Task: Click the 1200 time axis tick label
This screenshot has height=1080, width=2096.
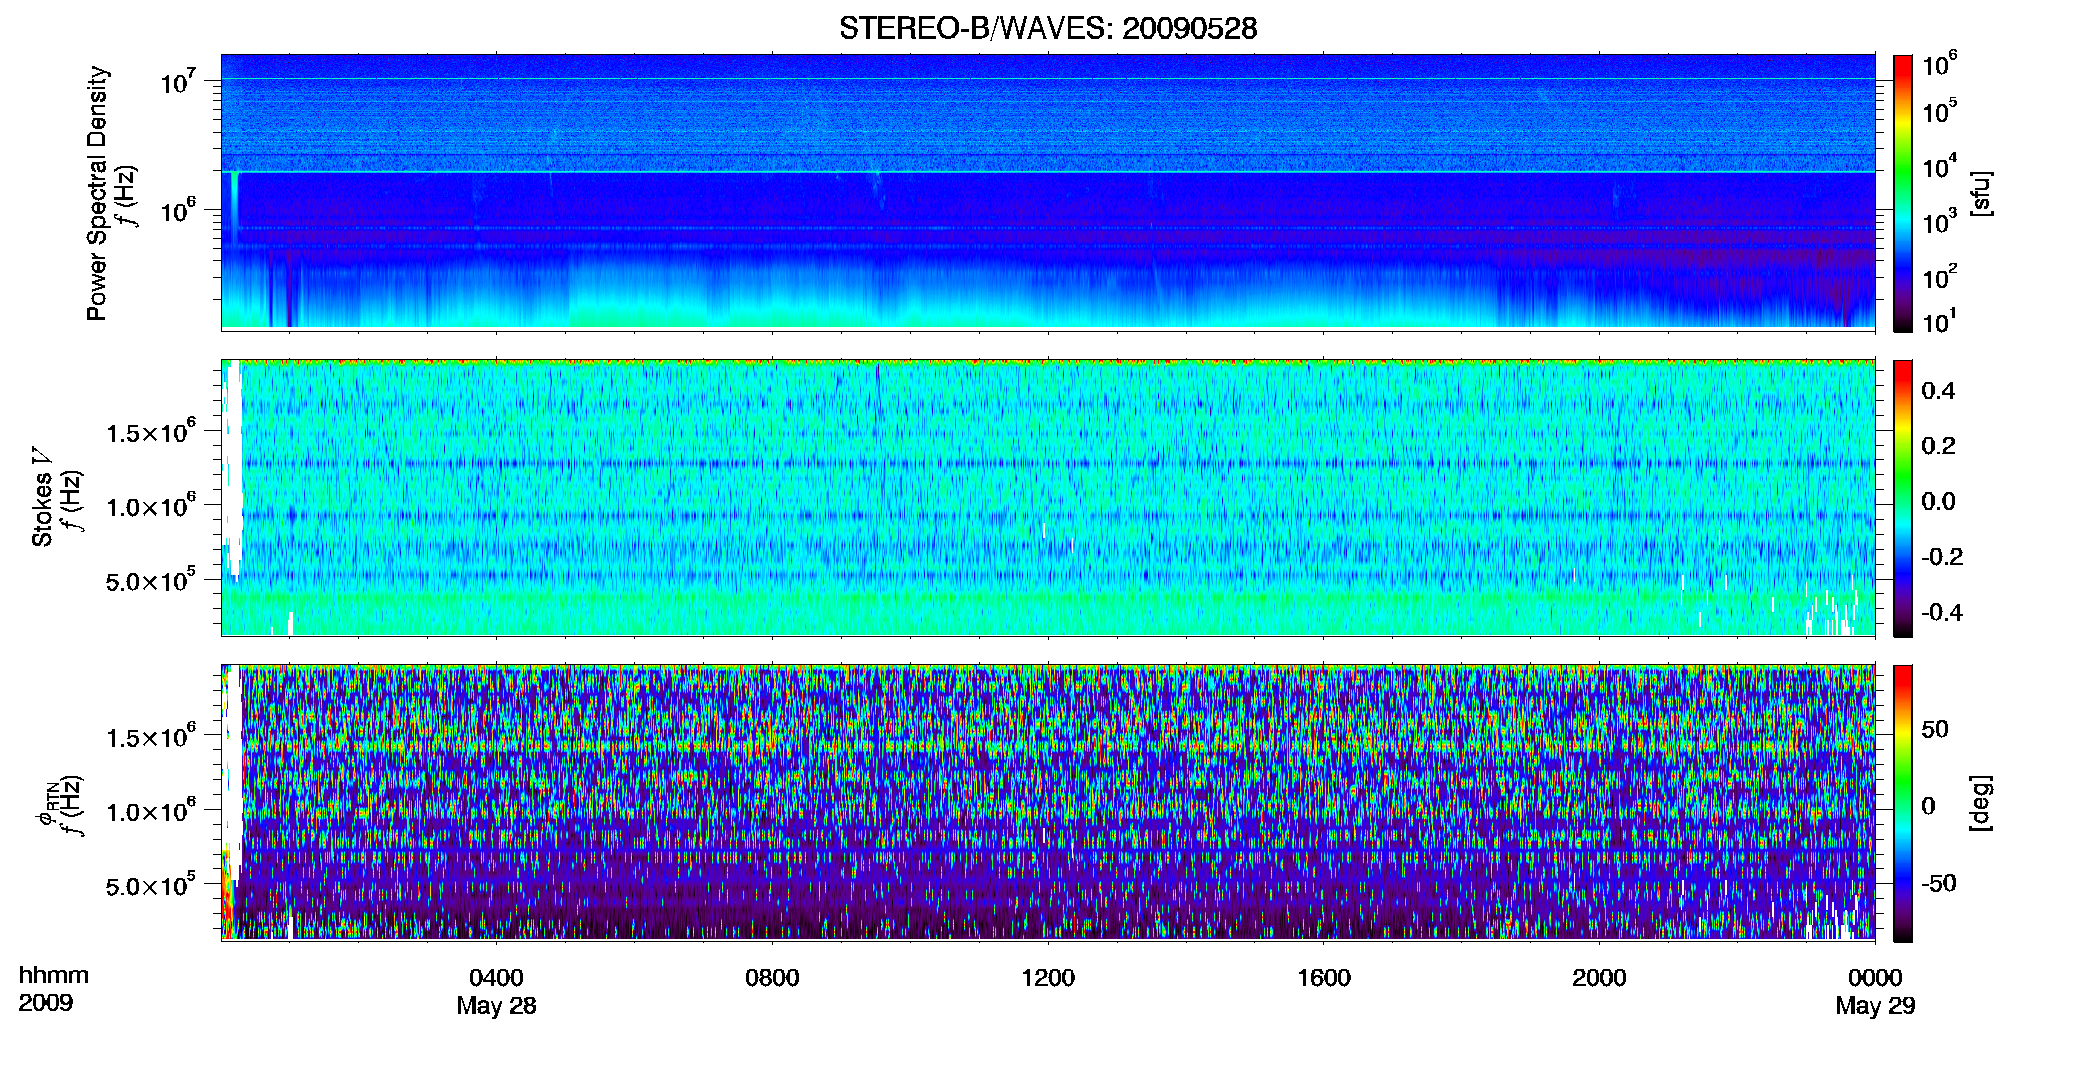Action: click(x=1048, y=978)
